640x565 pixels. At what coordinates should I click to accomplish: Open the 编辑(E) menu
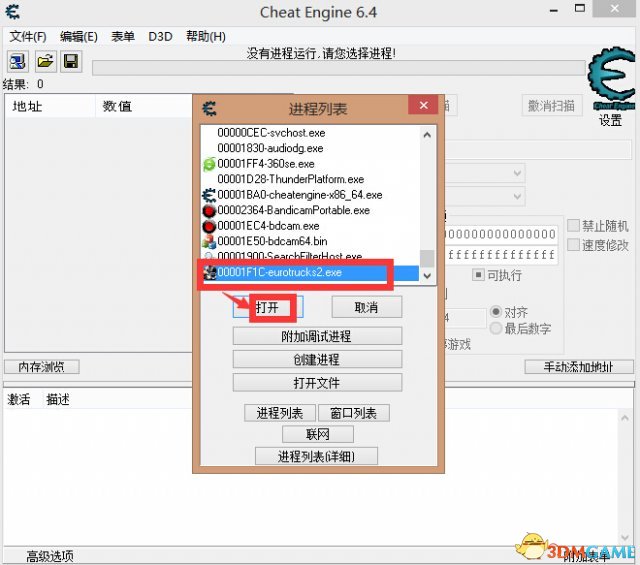(79, 37)
